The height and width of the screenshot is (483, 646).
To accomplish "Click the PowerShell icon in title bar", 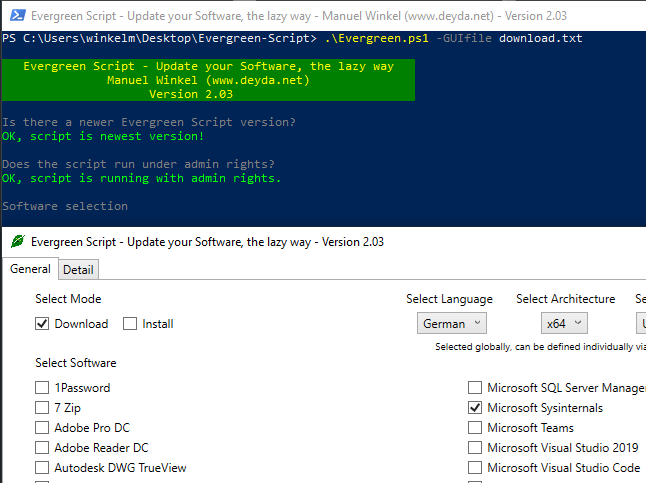I will [18, 16].
